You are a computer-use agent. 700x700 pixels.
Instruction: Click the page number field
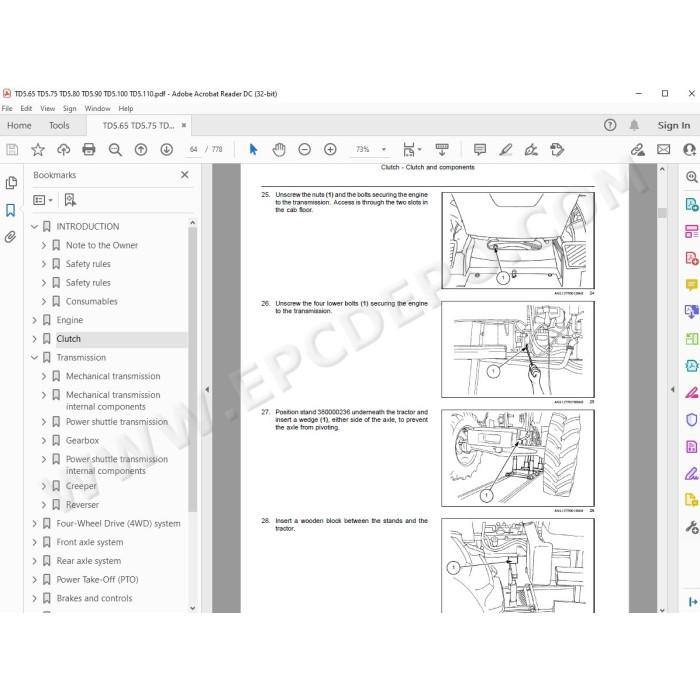[193, 150]
